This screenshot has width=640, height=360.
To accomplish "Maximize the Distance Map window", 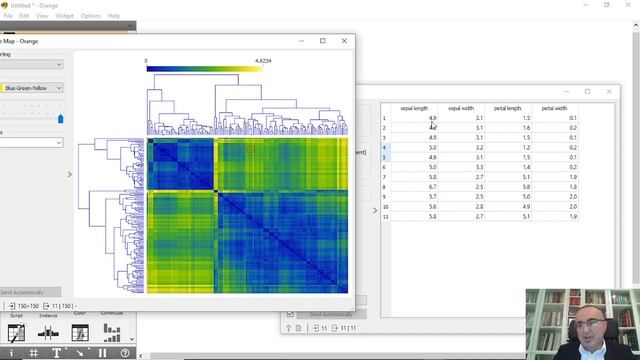I will 323,41.
